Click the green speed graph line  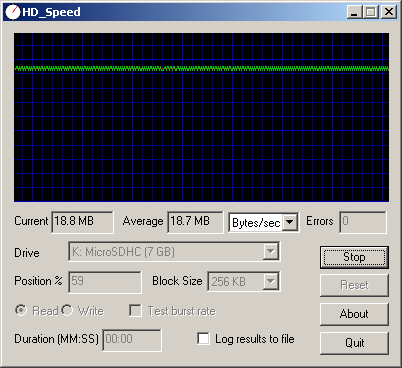[x=201, y=68]
